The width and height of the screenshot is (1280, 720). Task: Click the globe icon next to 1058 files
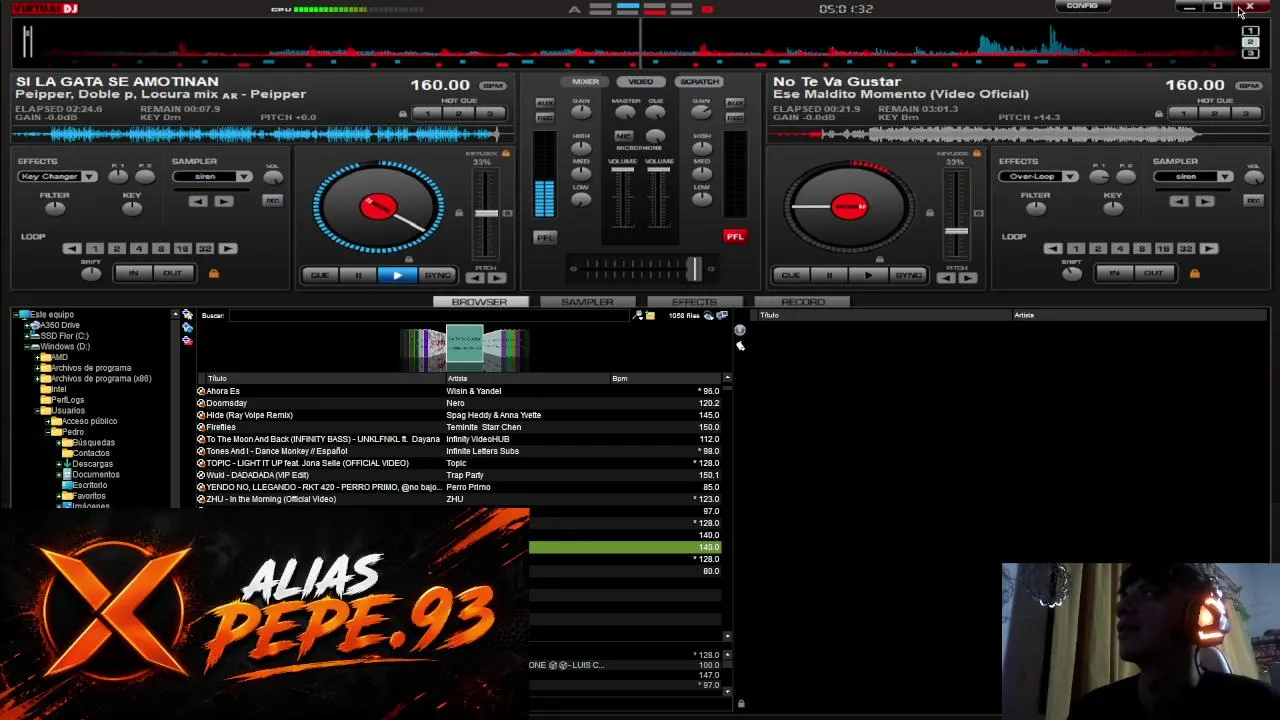(708, 316)
